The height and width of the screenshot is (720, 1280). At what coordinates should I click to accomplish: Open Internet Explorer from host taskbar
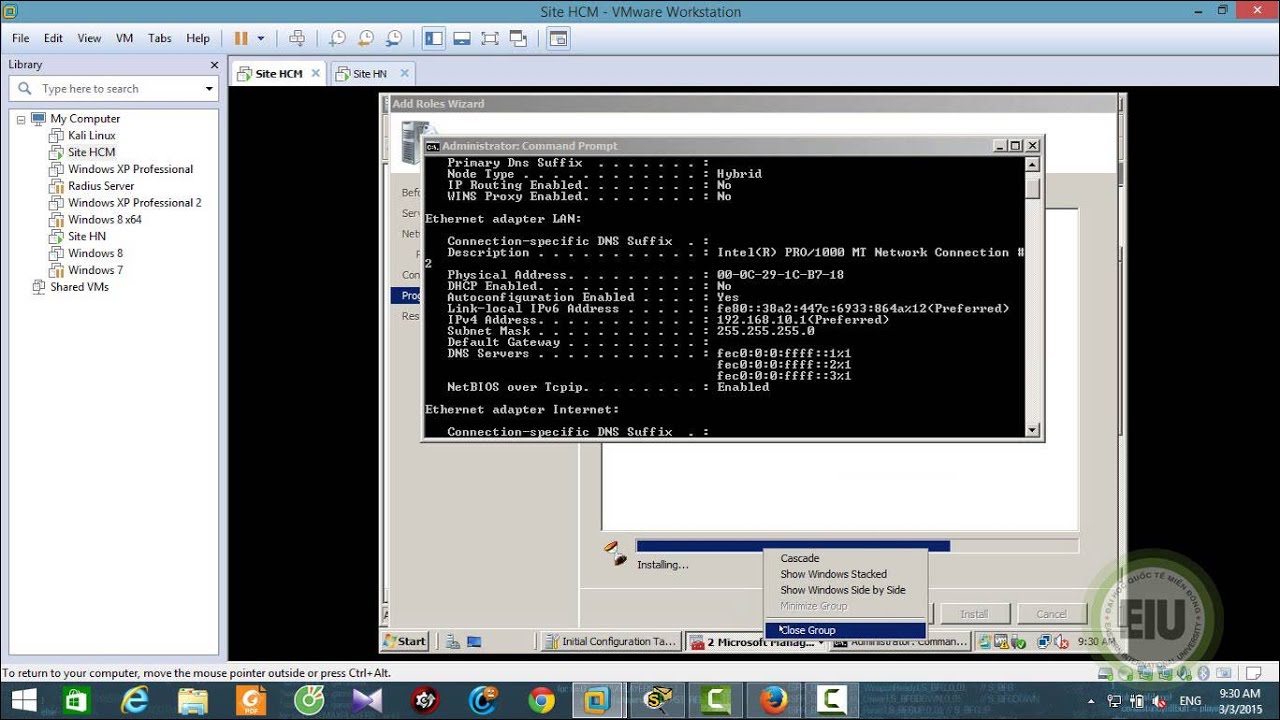click(133, 700)
